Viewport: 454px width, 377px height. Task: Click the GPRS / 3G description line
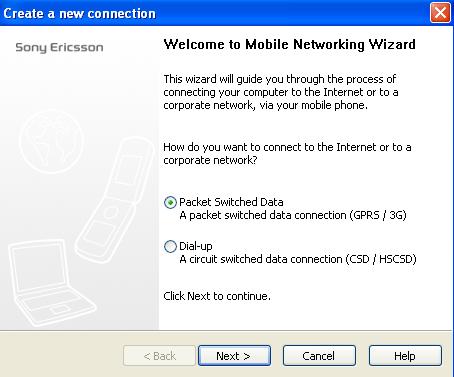293,215
